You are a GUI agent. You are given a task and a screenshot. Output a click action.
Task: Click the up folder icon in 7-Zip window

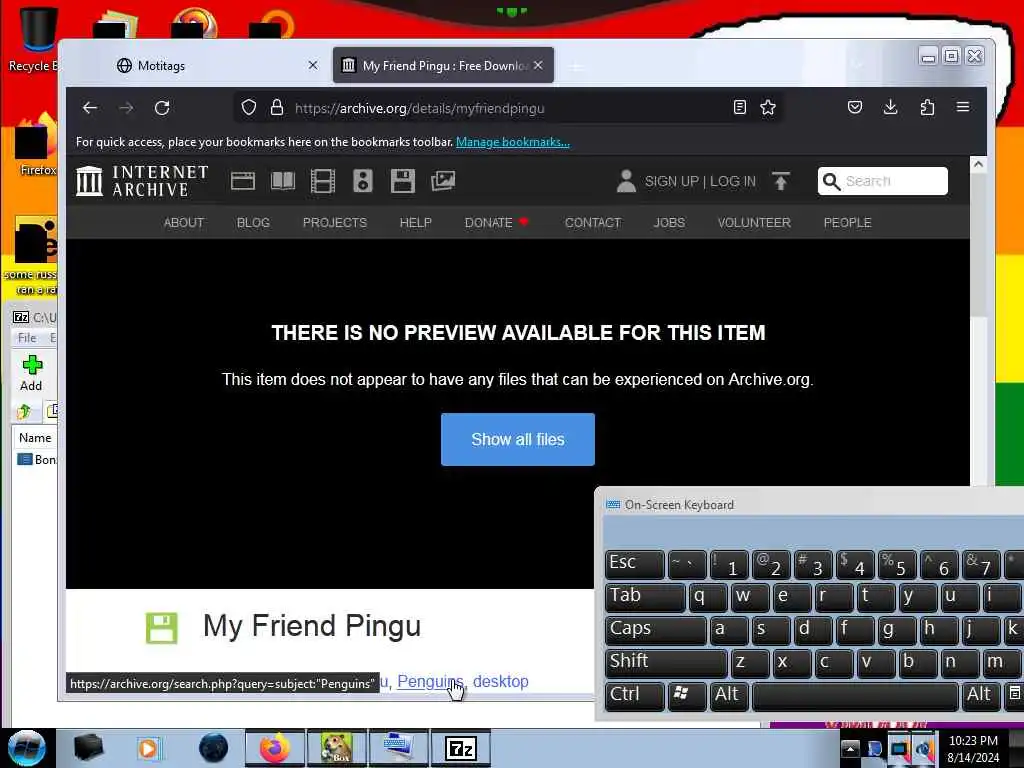[x=25, y=411]
